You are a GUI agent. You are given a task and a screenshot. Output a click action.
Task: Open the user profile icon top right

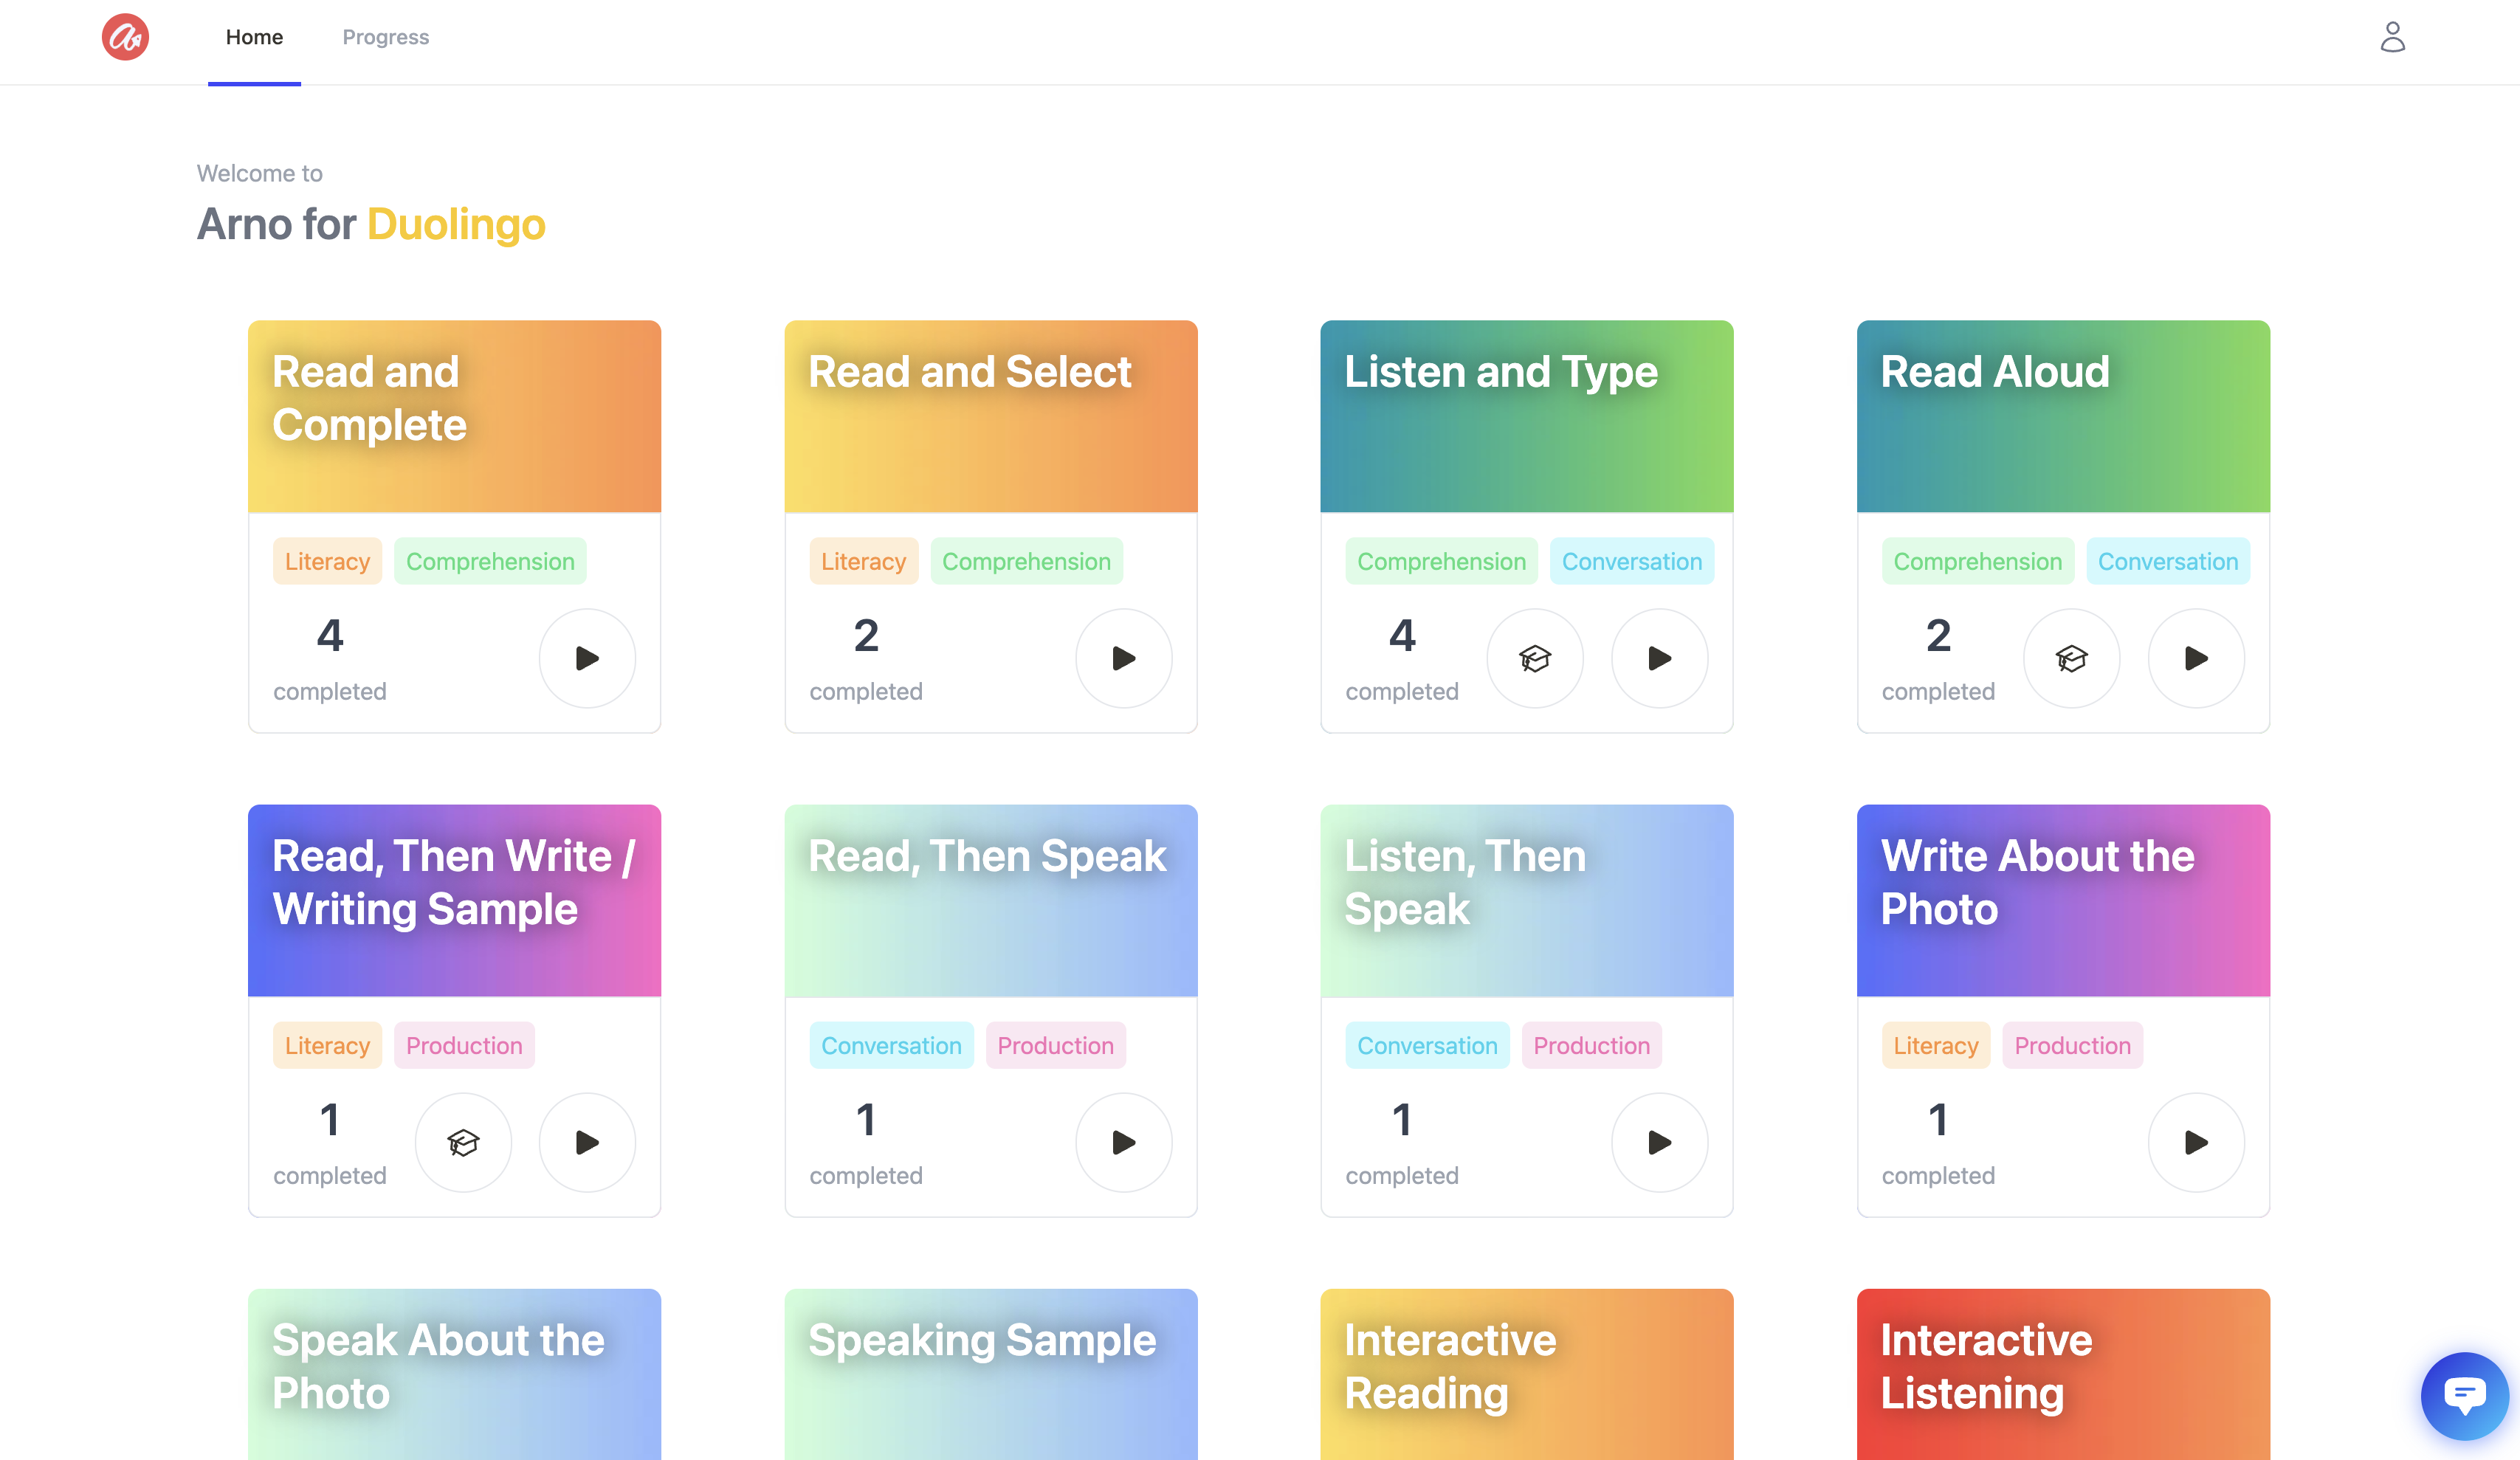pyautogui.click(x=2393, y=37)
